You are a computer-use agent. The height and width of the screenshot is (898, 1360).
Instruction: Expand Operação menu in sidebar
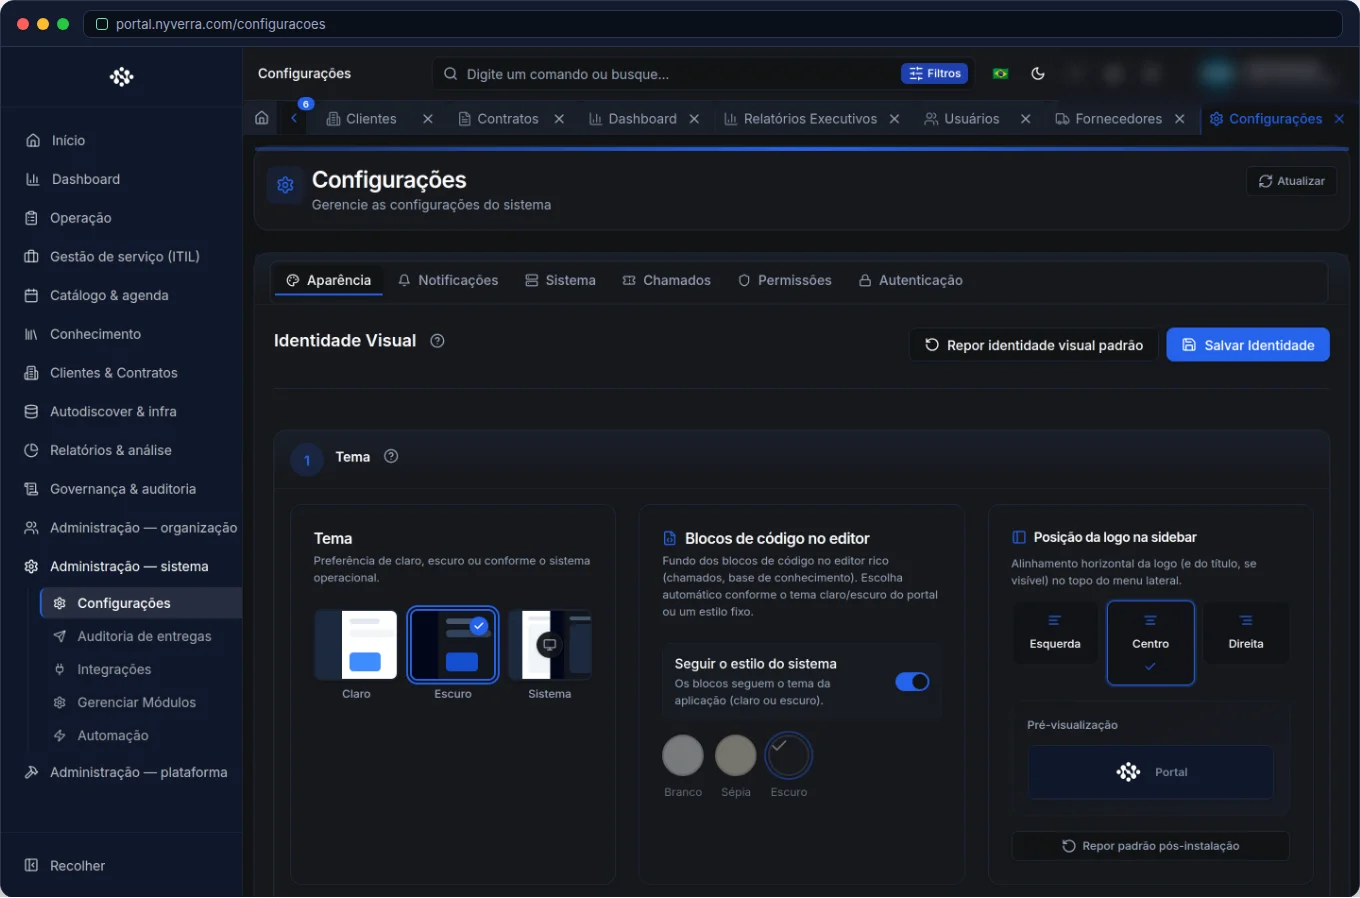121,218
